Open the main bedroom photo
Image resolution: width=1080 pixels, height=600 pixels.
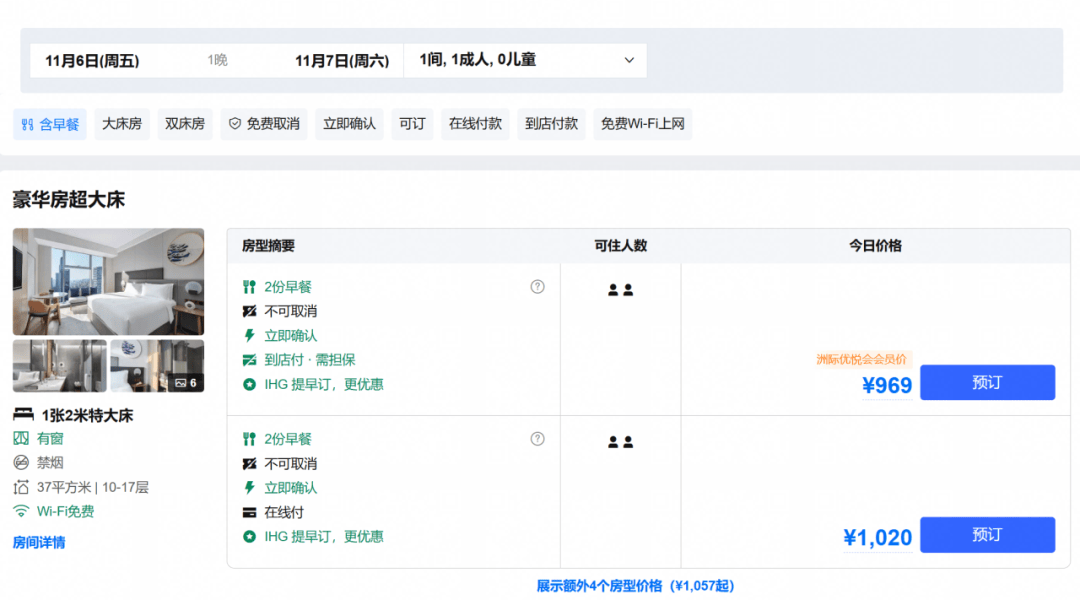108,282
